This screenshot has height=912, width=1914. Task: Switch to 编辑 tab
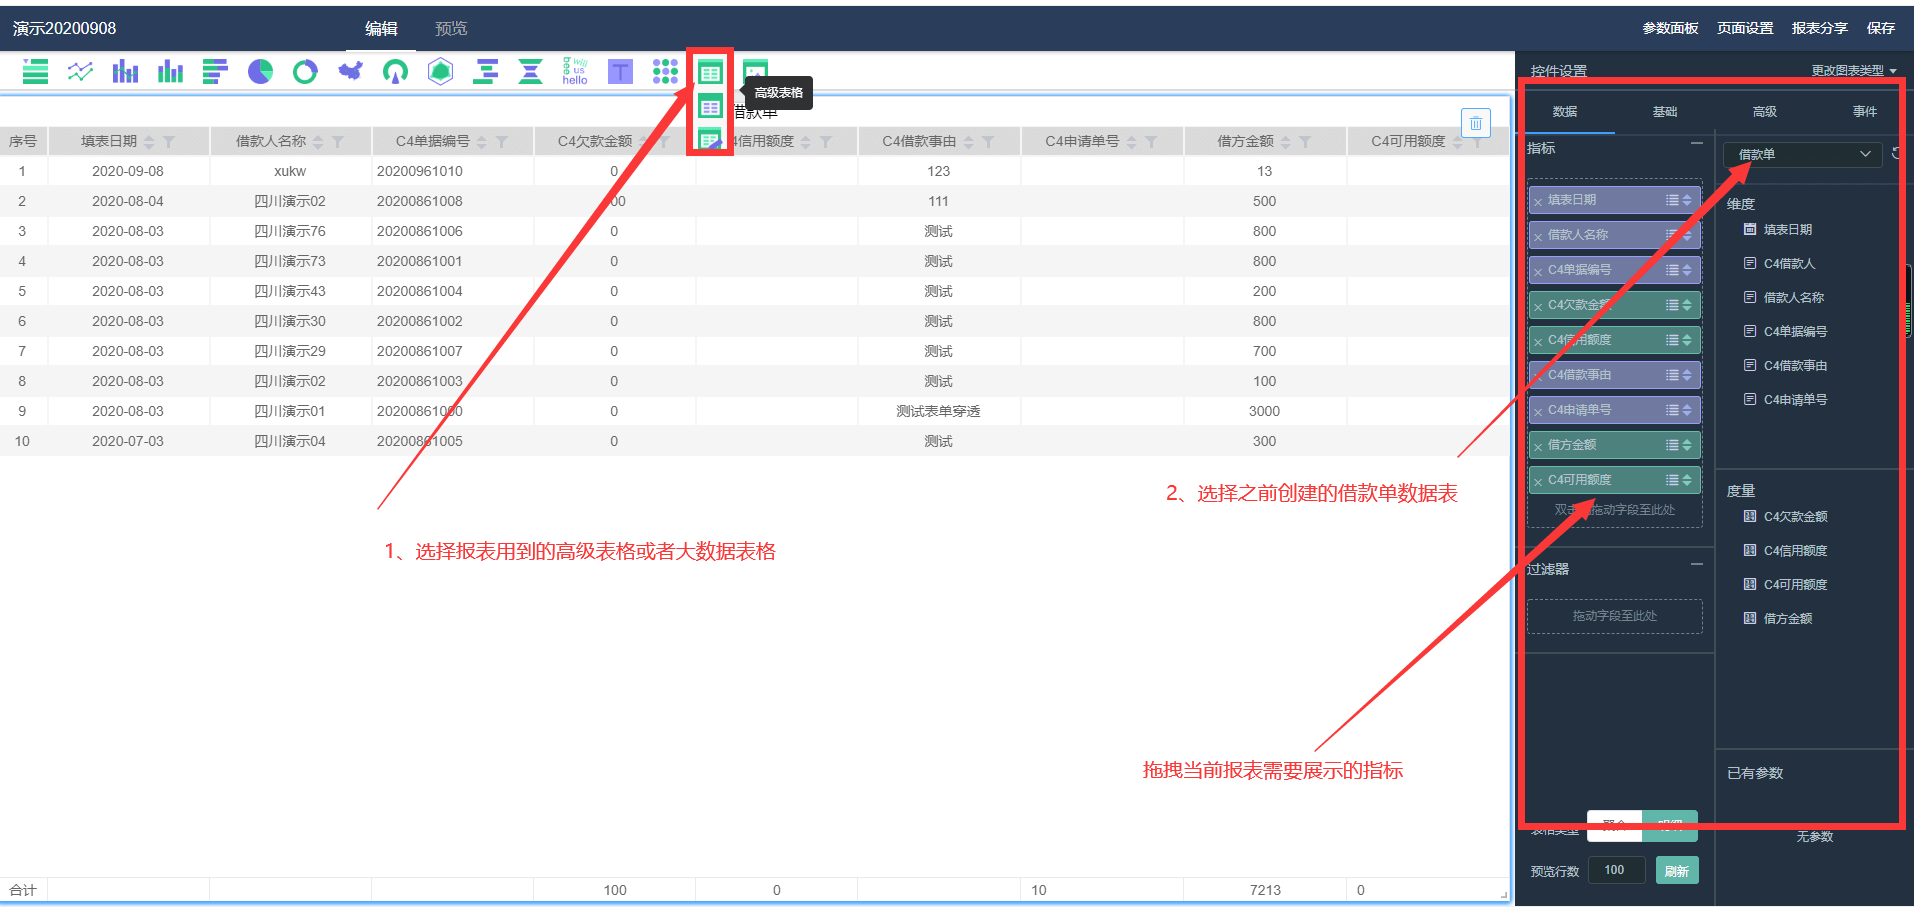coord(381,28)
